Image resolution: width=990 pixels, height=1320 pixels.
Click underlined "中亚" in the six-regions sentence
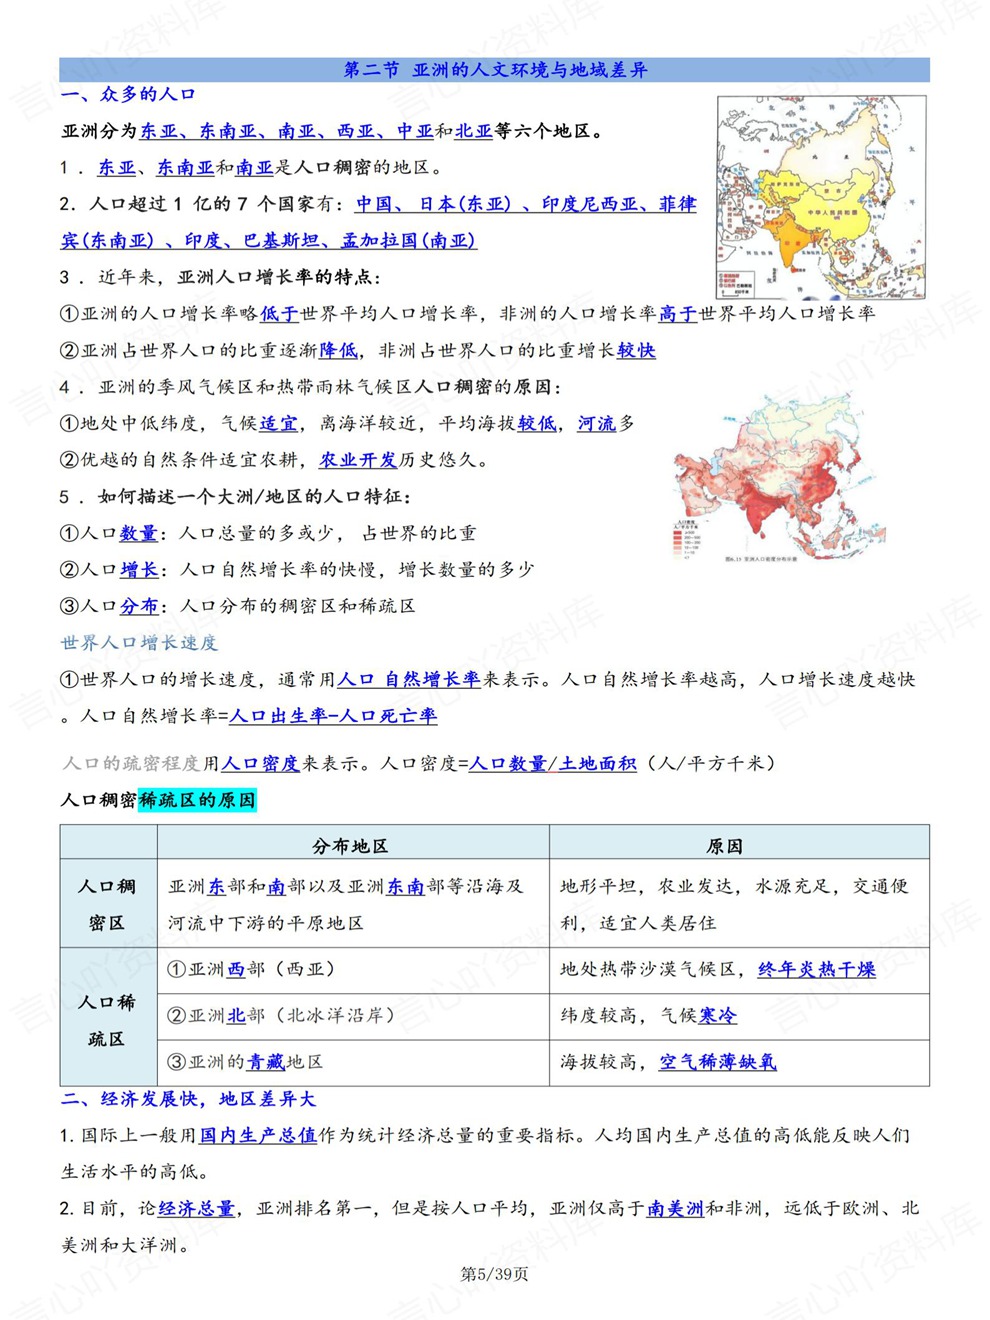click(x=415, y=131)
